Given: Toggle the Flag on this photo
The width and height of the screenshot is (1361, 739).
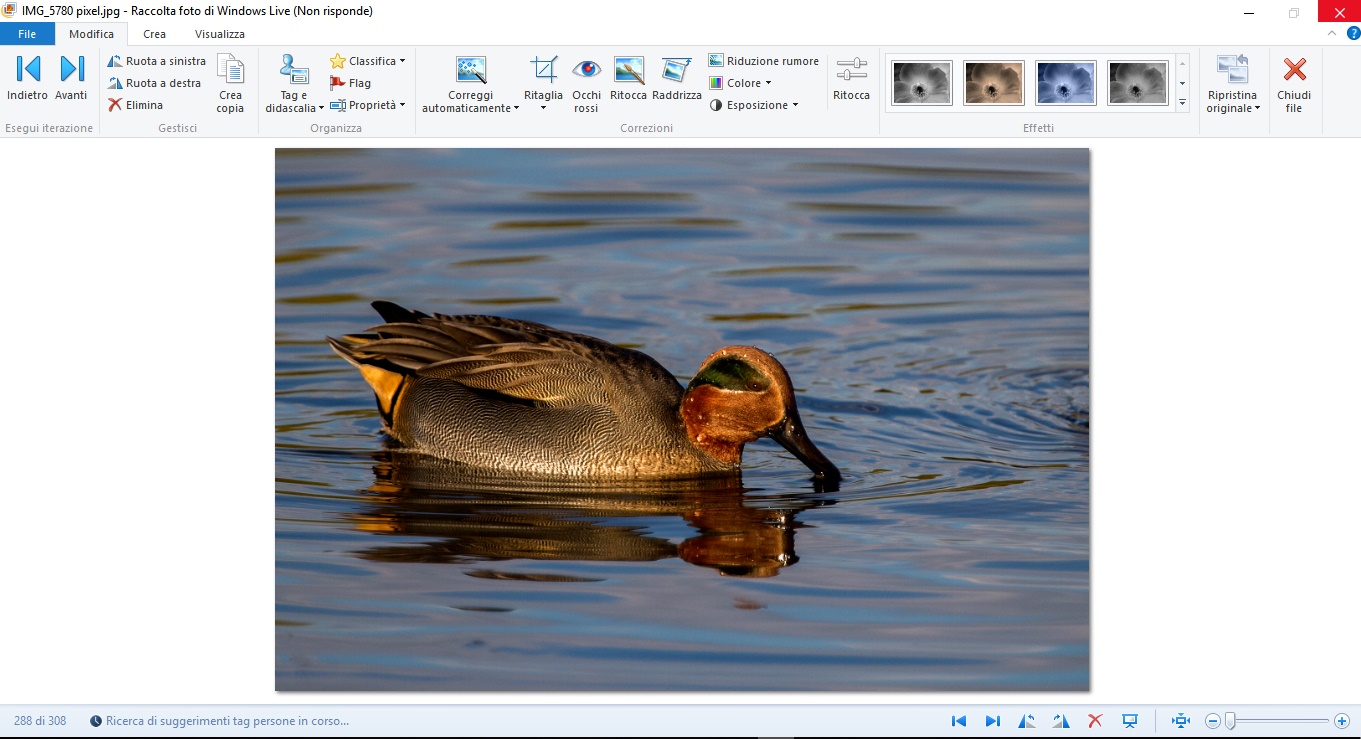Looking at the screenshot, I should [x=351, y=83].
